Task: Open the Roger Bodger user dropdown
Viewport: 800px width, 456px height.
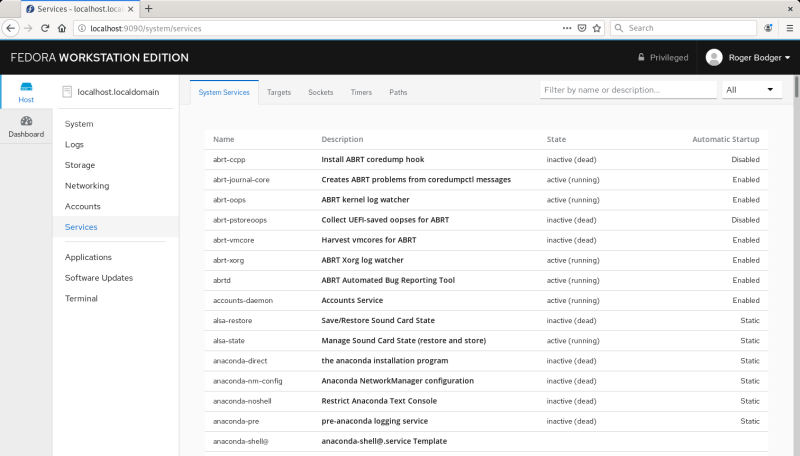Action: (748, 58)
